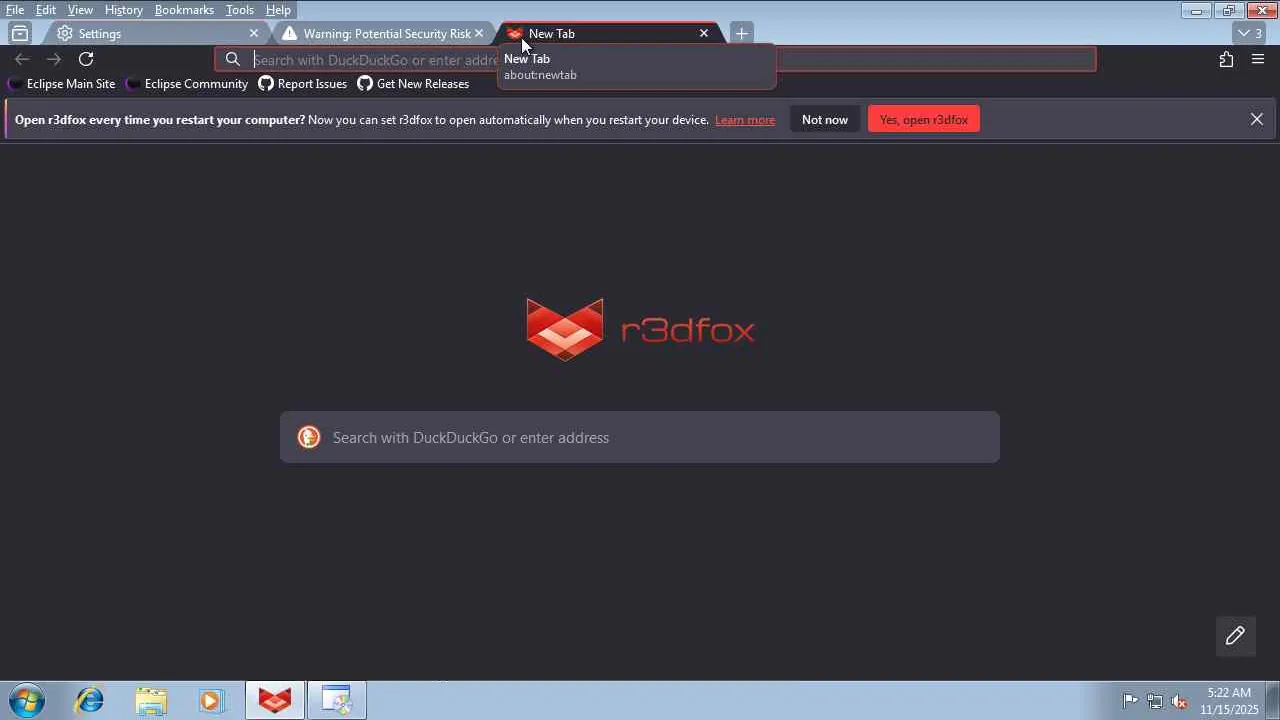The width and height of the screenshot is (1280, 720).
Task: Open the pinned program next to r3dfox
Action: 336,700
